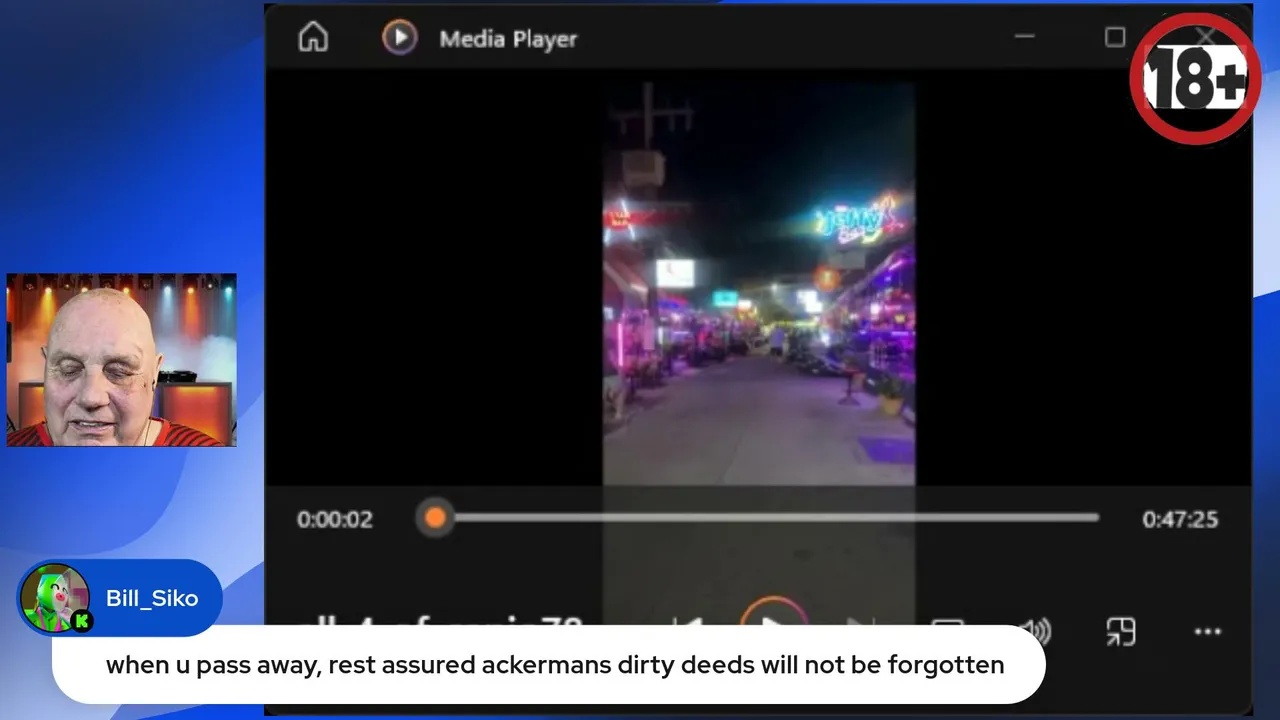The height and width of the screenshot is (720, 1280).
Task: Open the more options ellipsis menu
Action: 1207,631
